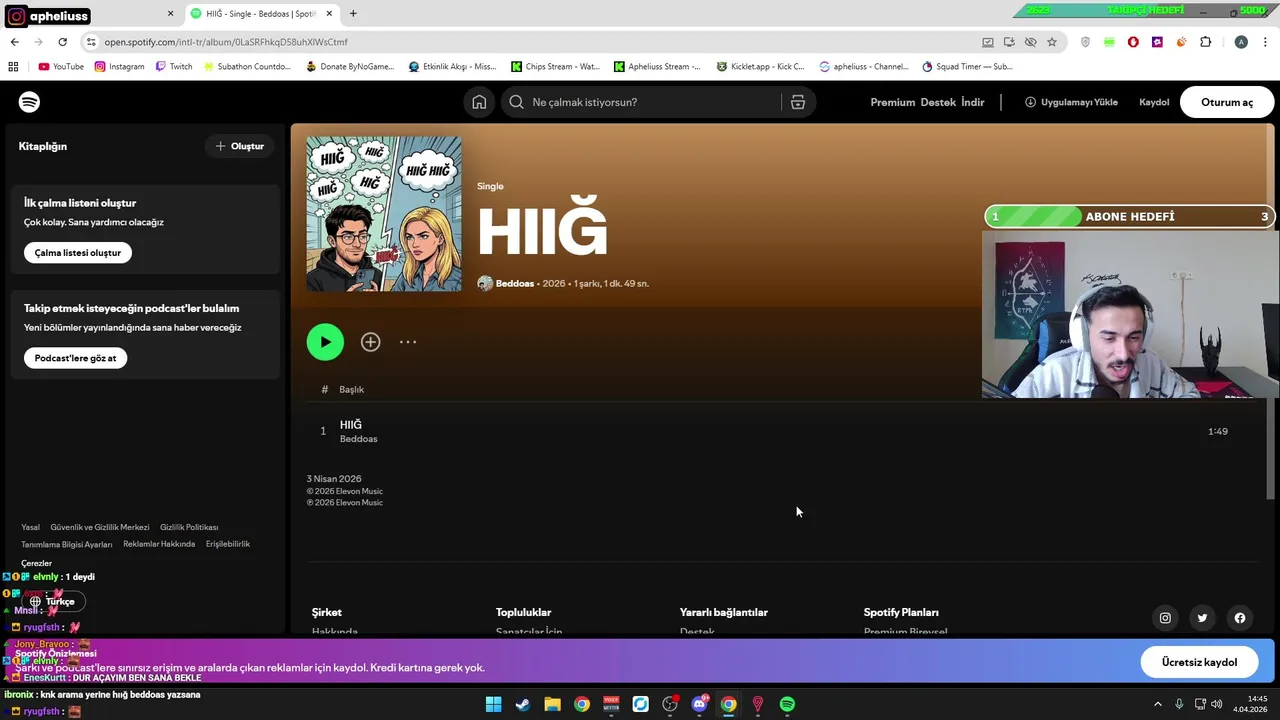Switch to the apheliuss browser tab
The width and height of the screenshot is (1280, 720).
pos(90,14)
